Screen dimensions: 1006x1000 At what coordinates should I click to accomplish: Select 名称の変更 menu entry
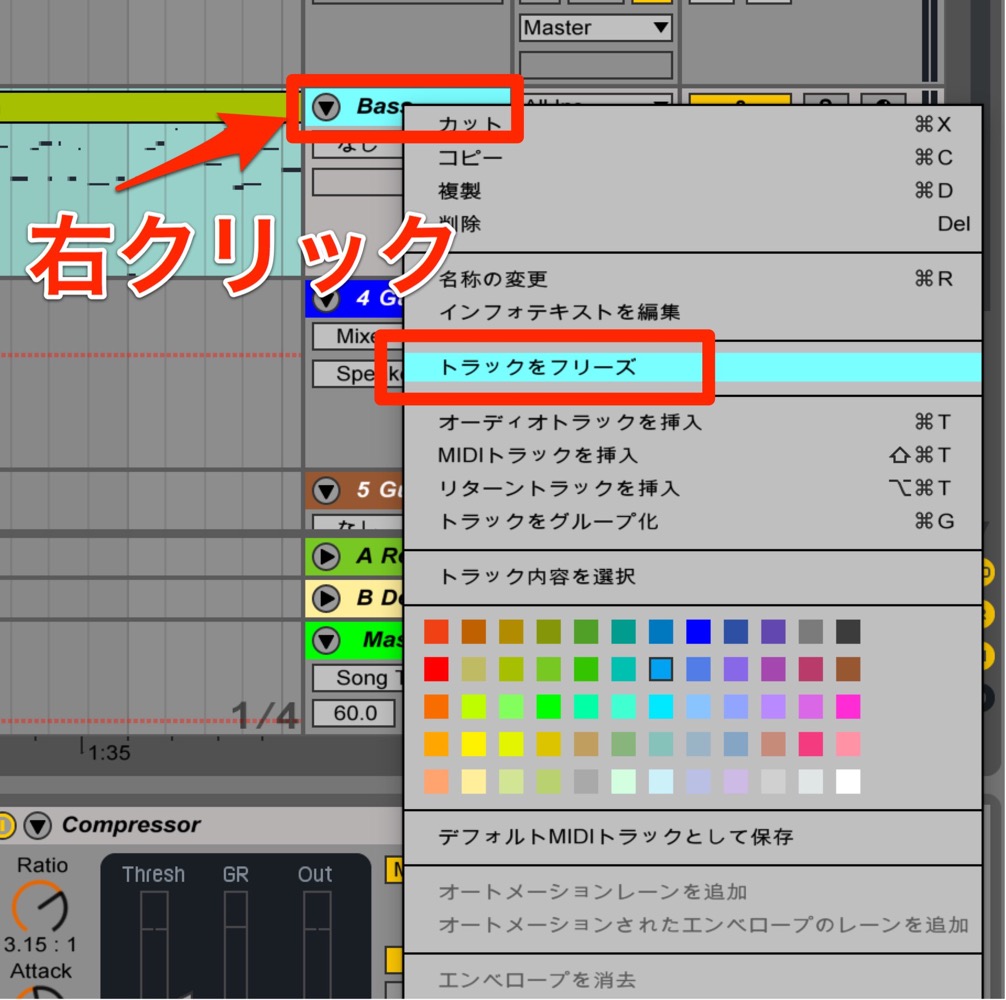(x=693, y=279)
